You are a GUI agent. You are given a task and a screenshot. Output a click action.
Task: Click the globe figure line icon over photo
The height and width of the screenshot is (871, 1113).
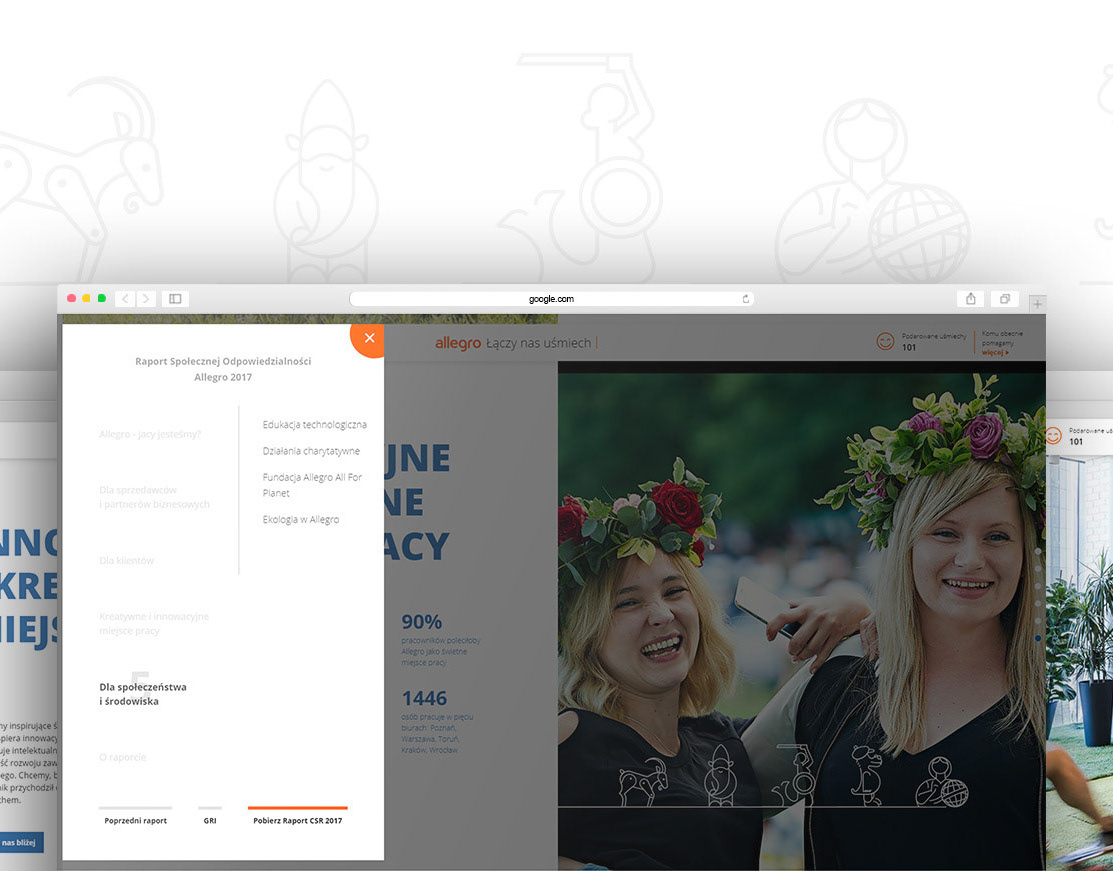(941, 782)
